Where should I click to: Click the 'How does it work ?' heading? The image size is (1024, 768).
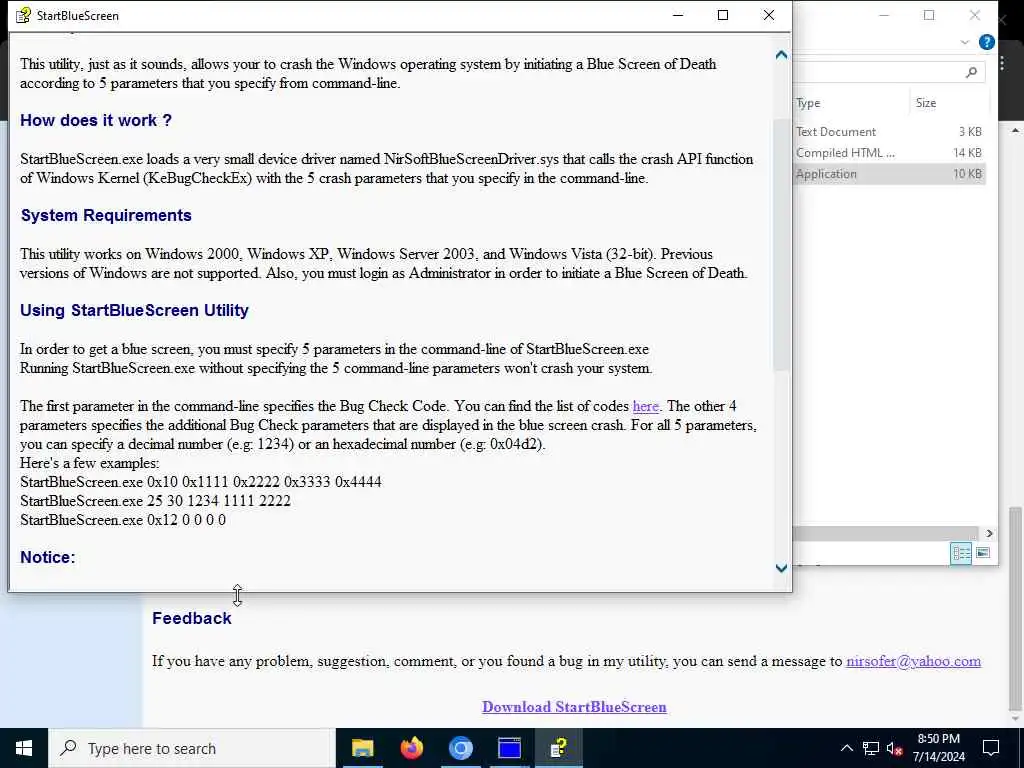[x=96, y=120]
